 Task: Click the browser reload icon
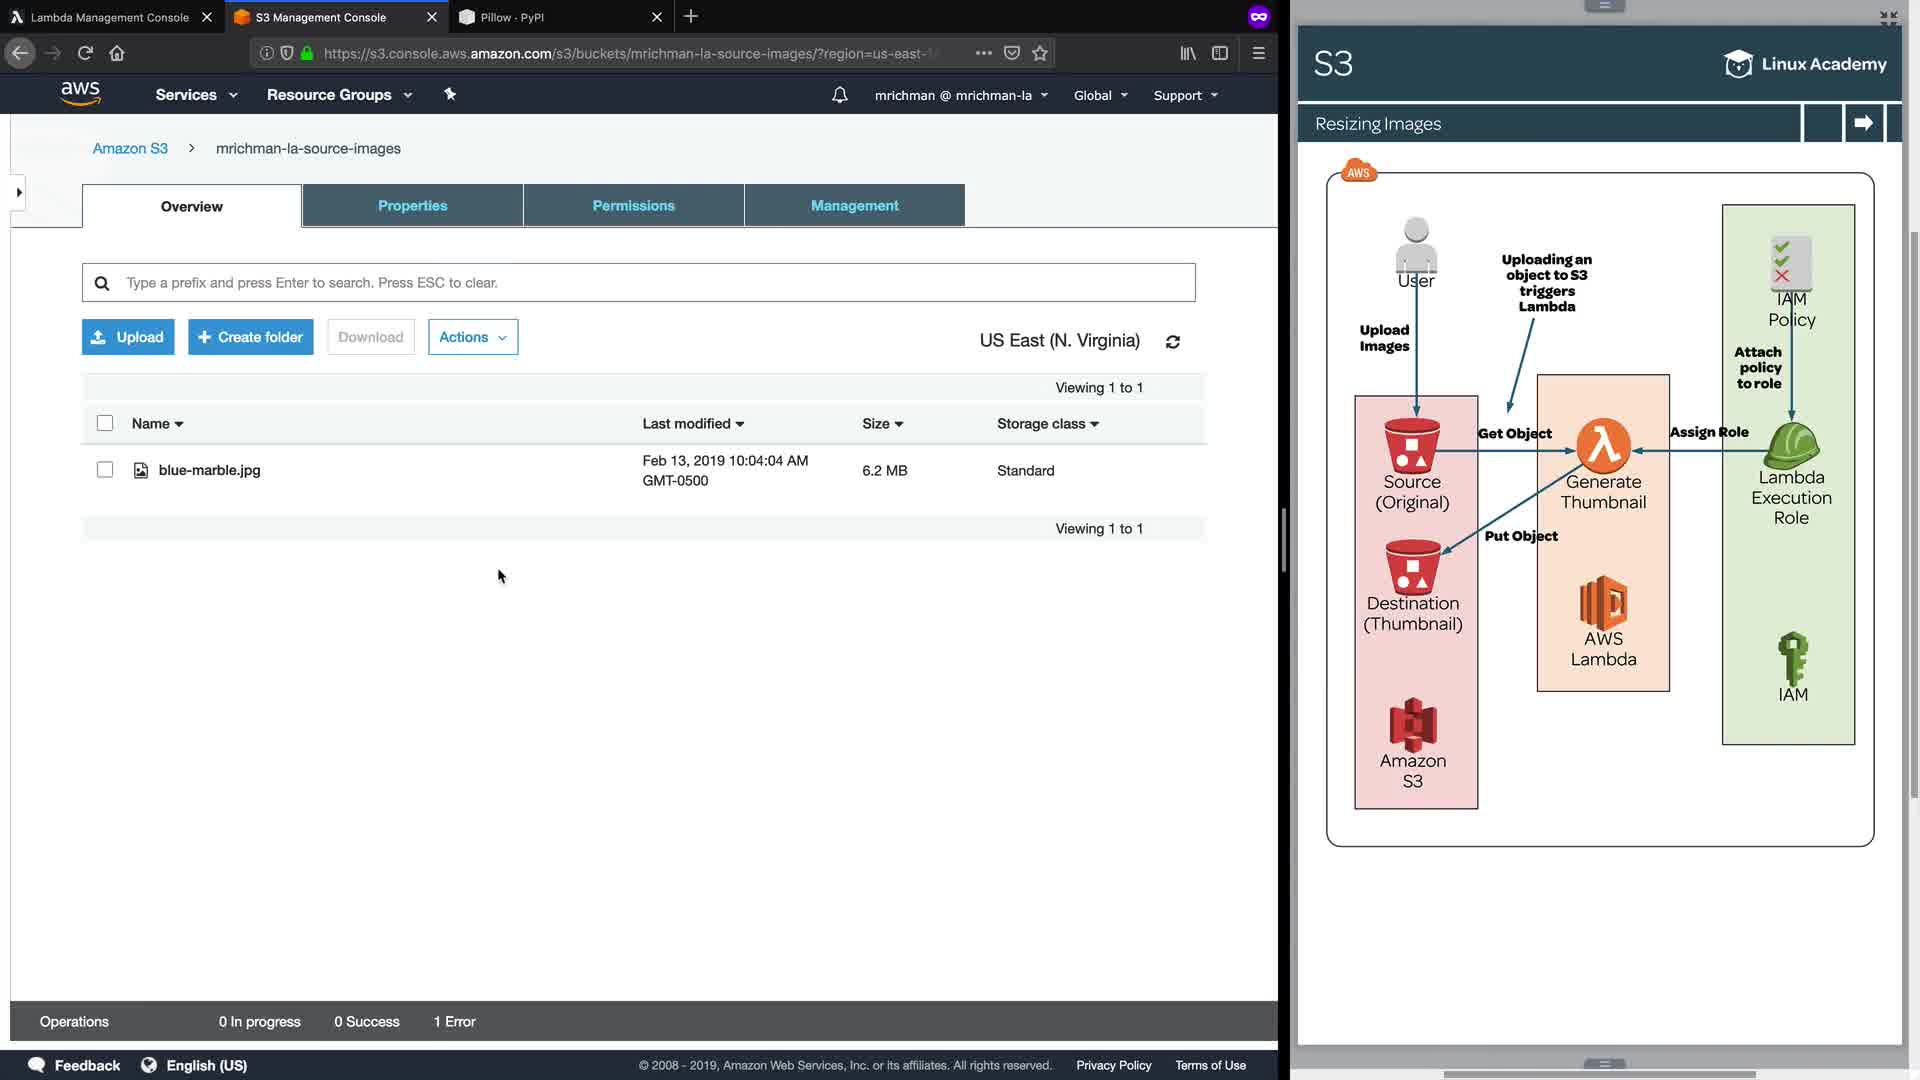coord(85,53)
